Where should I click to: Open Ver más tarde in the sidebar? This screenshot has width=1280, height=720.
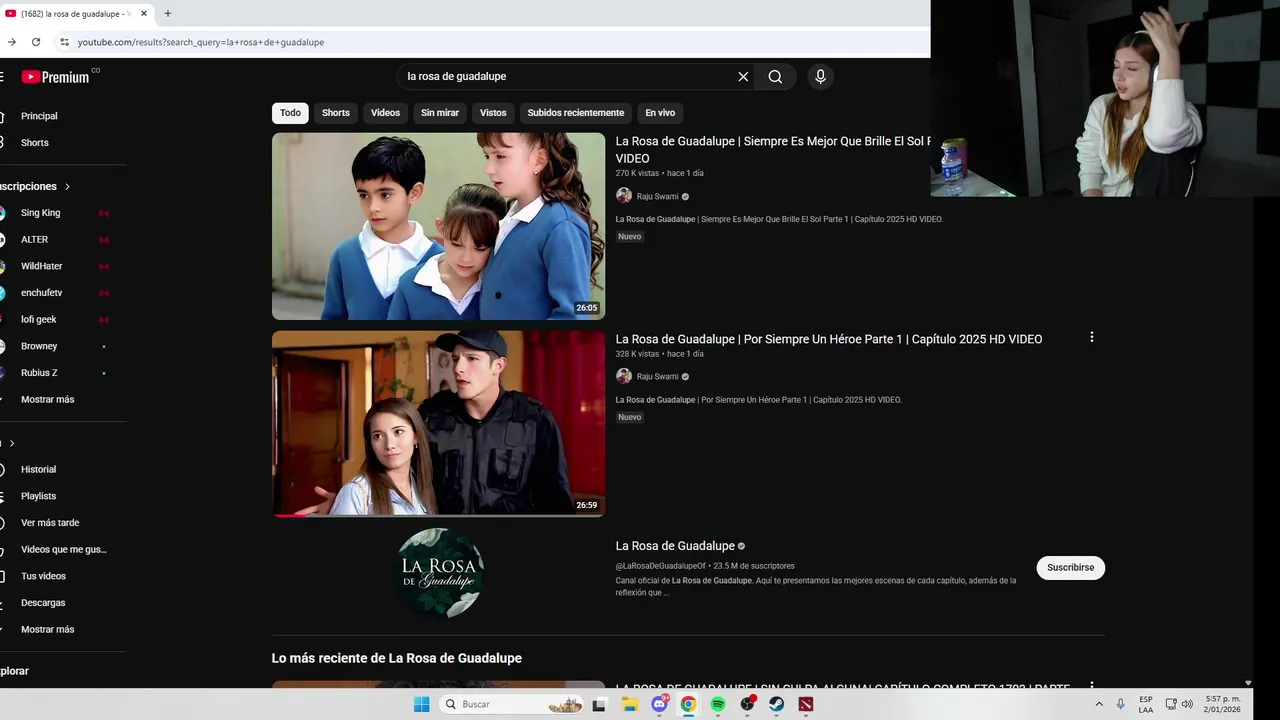click(x=50, y=523)
